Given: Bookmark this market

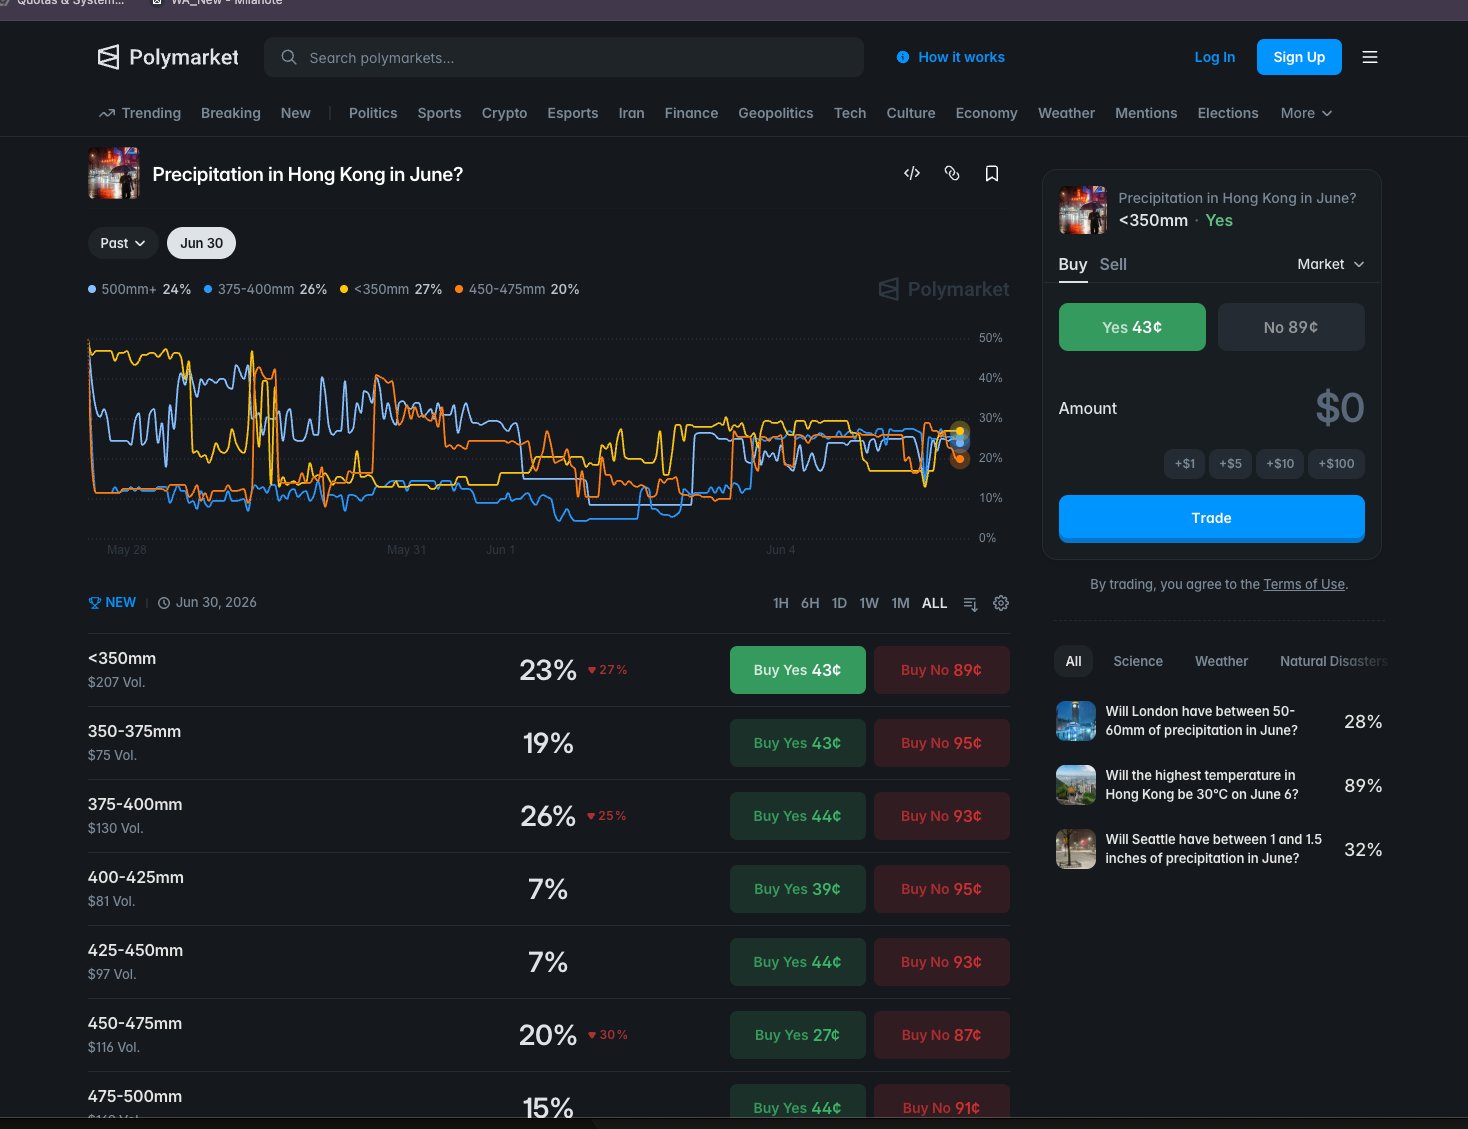Looking at the screenshot, I should click(992, 173).
